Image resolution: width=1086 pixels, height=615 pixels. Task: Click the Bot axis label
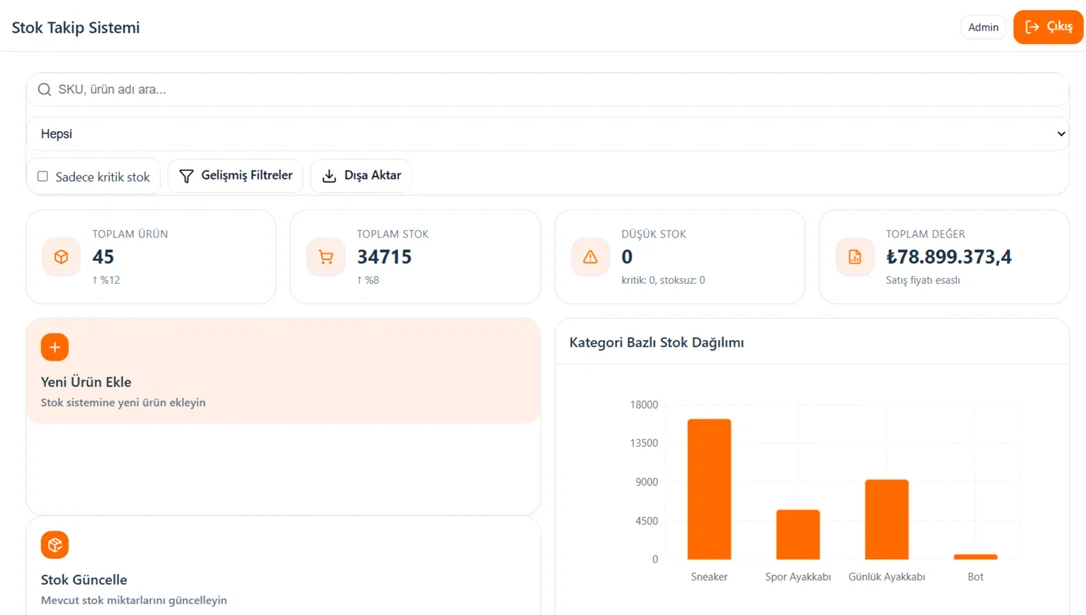point(975,577)
